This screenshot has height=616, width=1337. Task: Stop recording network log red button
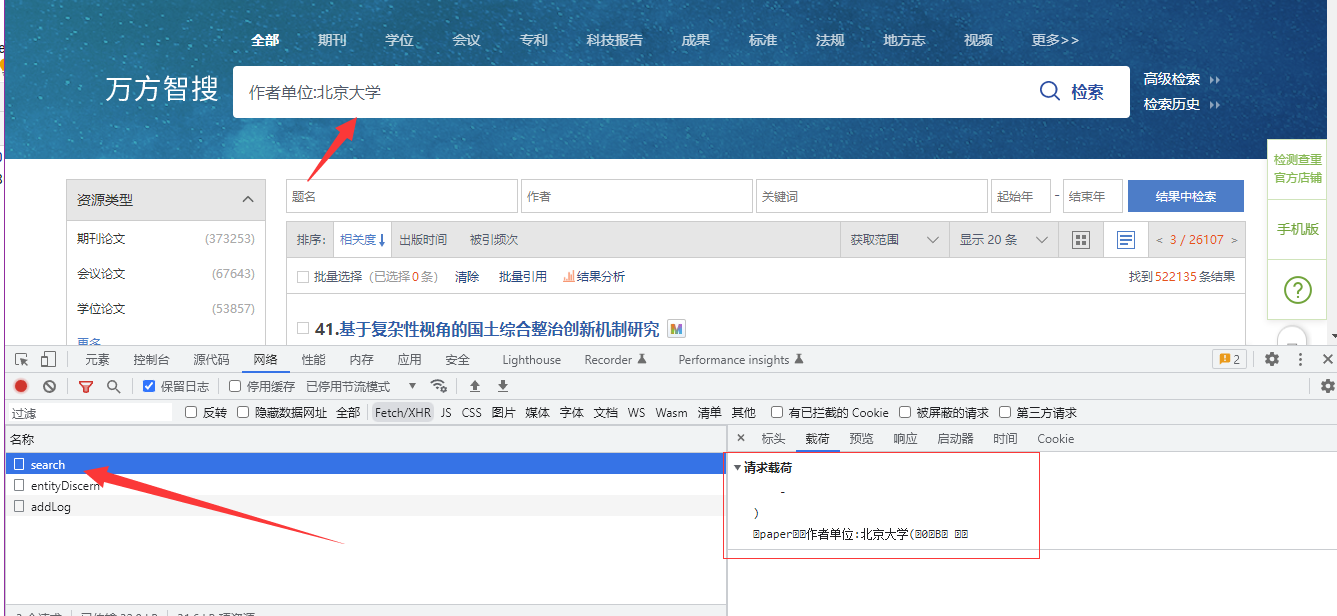point(21,386)
